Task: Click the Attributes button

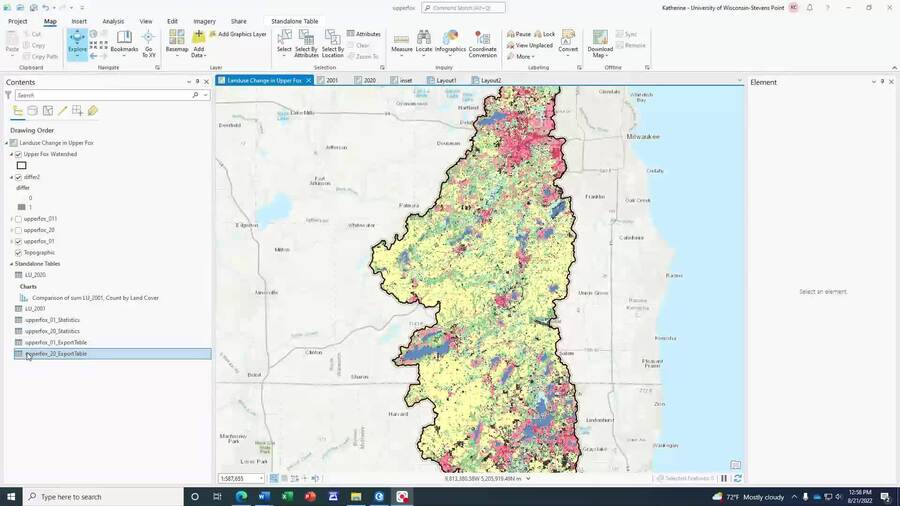Action: tap(364, 34)
